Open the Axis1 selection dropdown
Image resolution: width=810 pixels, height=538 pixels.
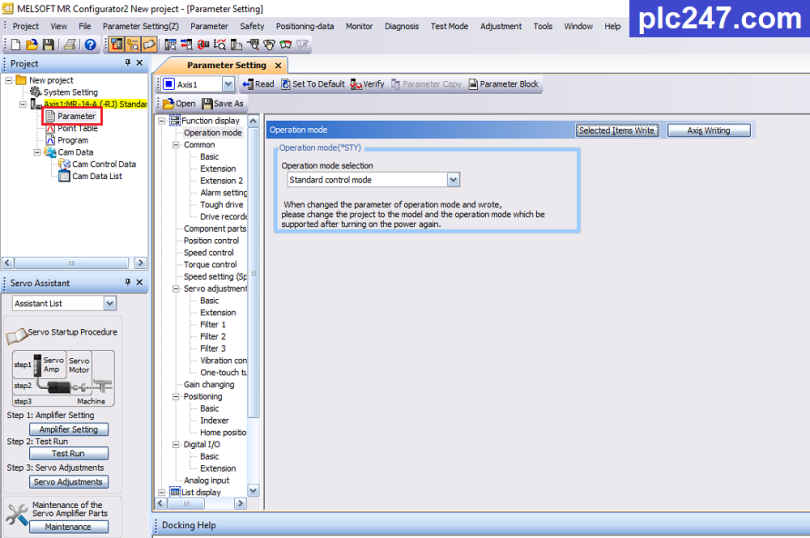[x=228, y=85]
